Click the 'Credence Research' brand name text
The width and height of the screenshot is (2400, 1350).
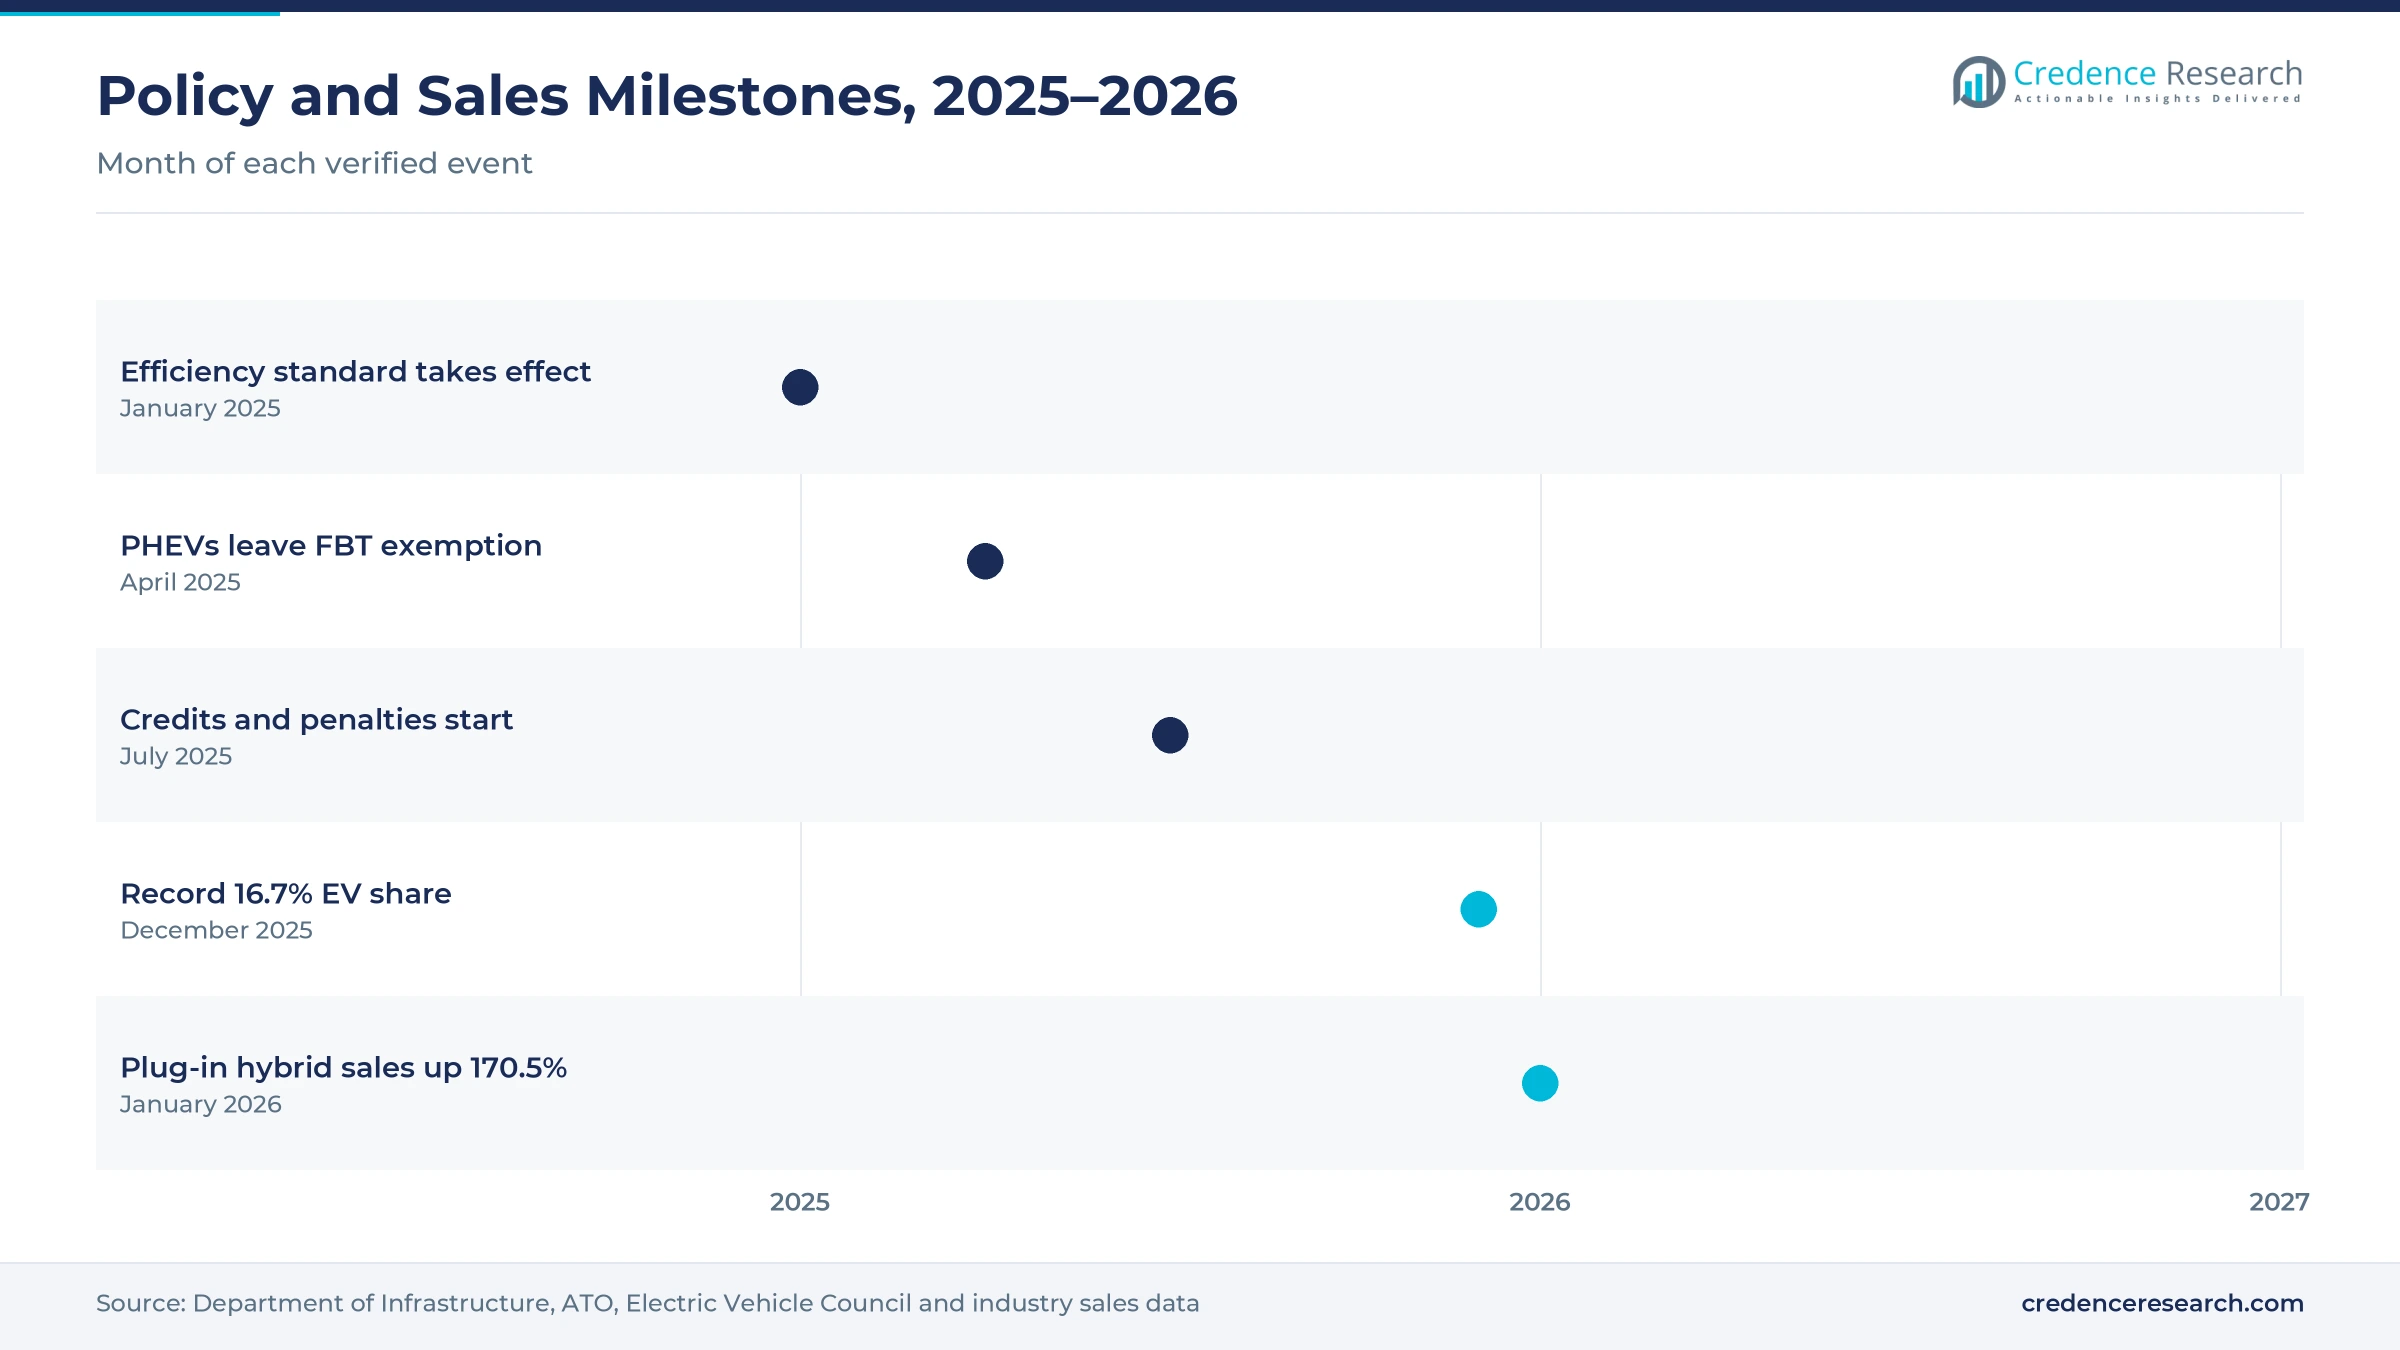[x=2158, y=73]
